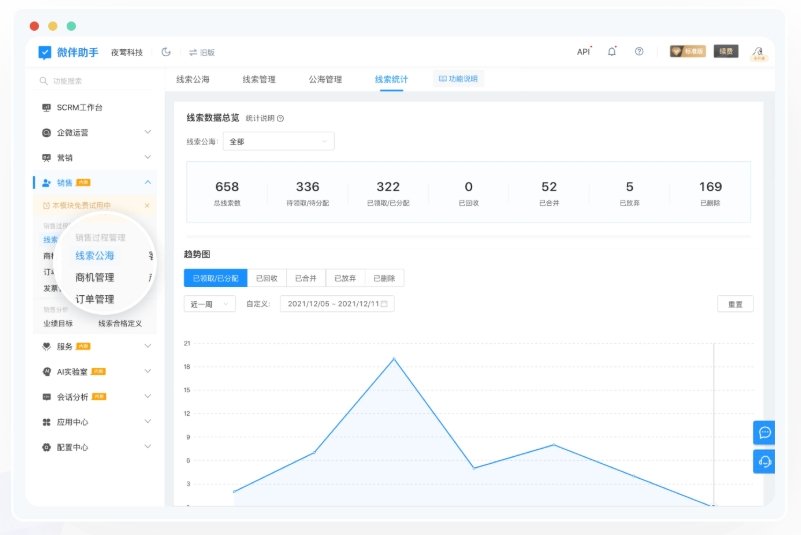Select the 已回收 trend filter
This screenshot has height=535, width=801.
(x=266, y=278)
